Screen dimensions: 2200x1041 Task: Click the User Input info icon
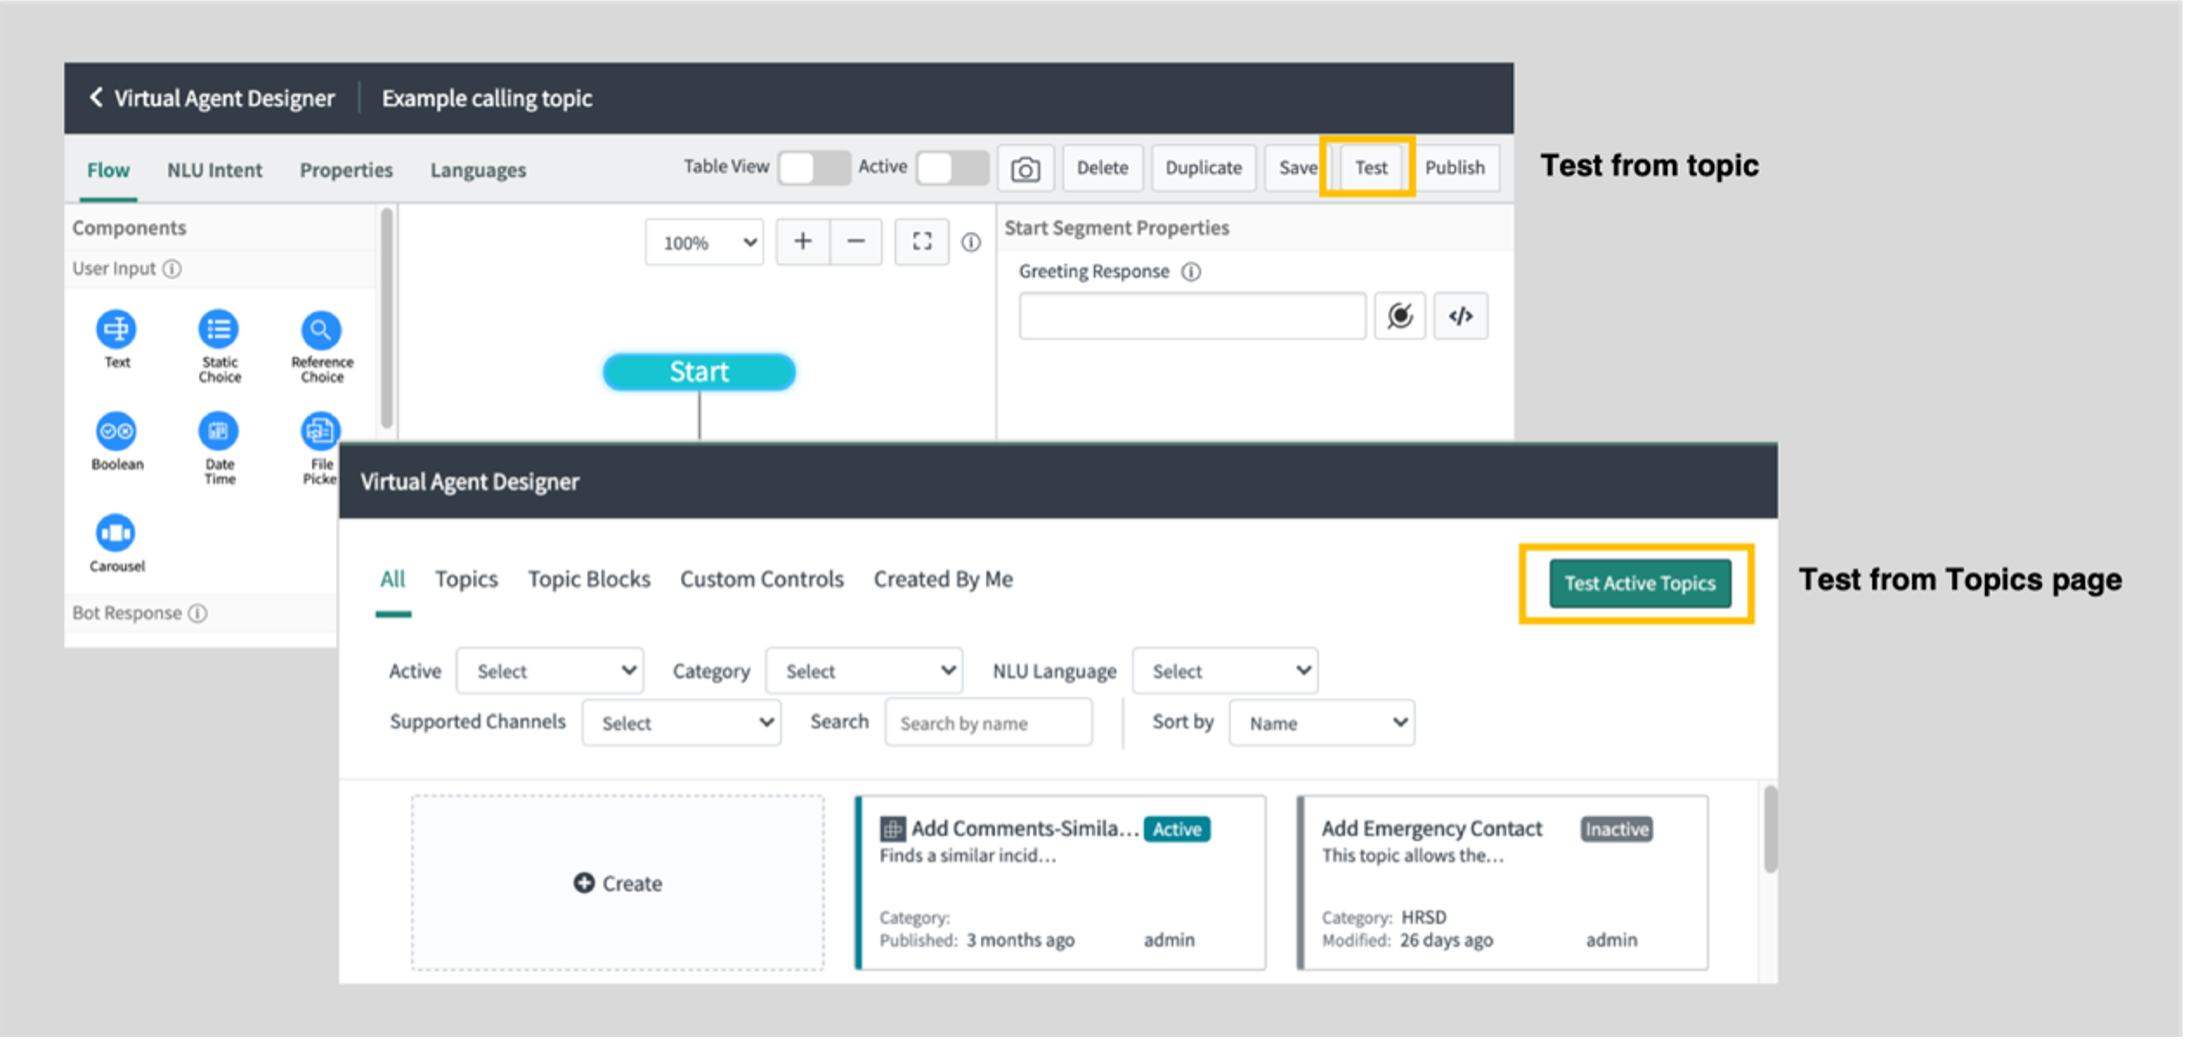click(x=172, y=268)
